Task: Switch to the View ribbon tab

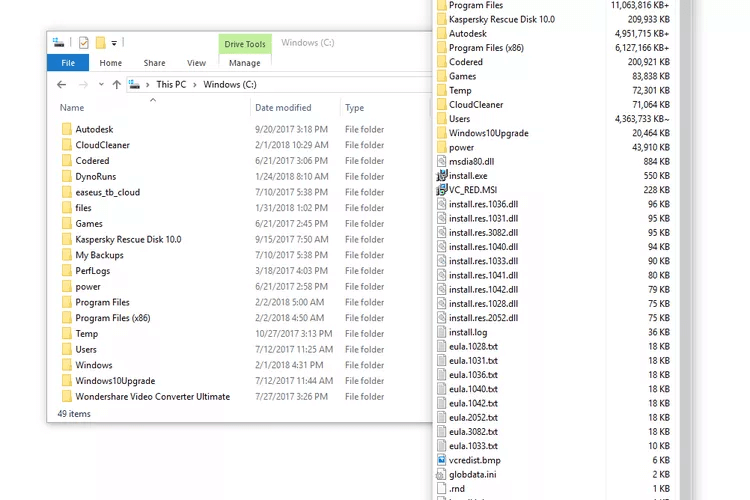Action: click(196, 63)
